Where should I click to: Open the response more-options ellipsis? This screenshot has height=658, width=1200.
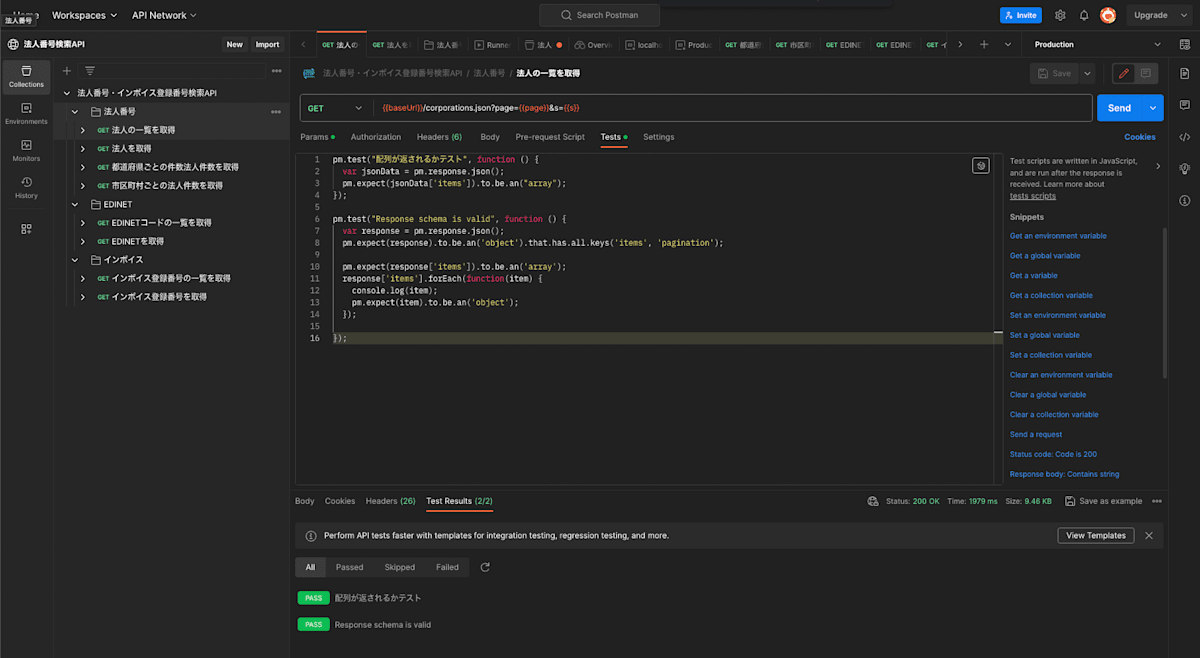point(1157,501)
